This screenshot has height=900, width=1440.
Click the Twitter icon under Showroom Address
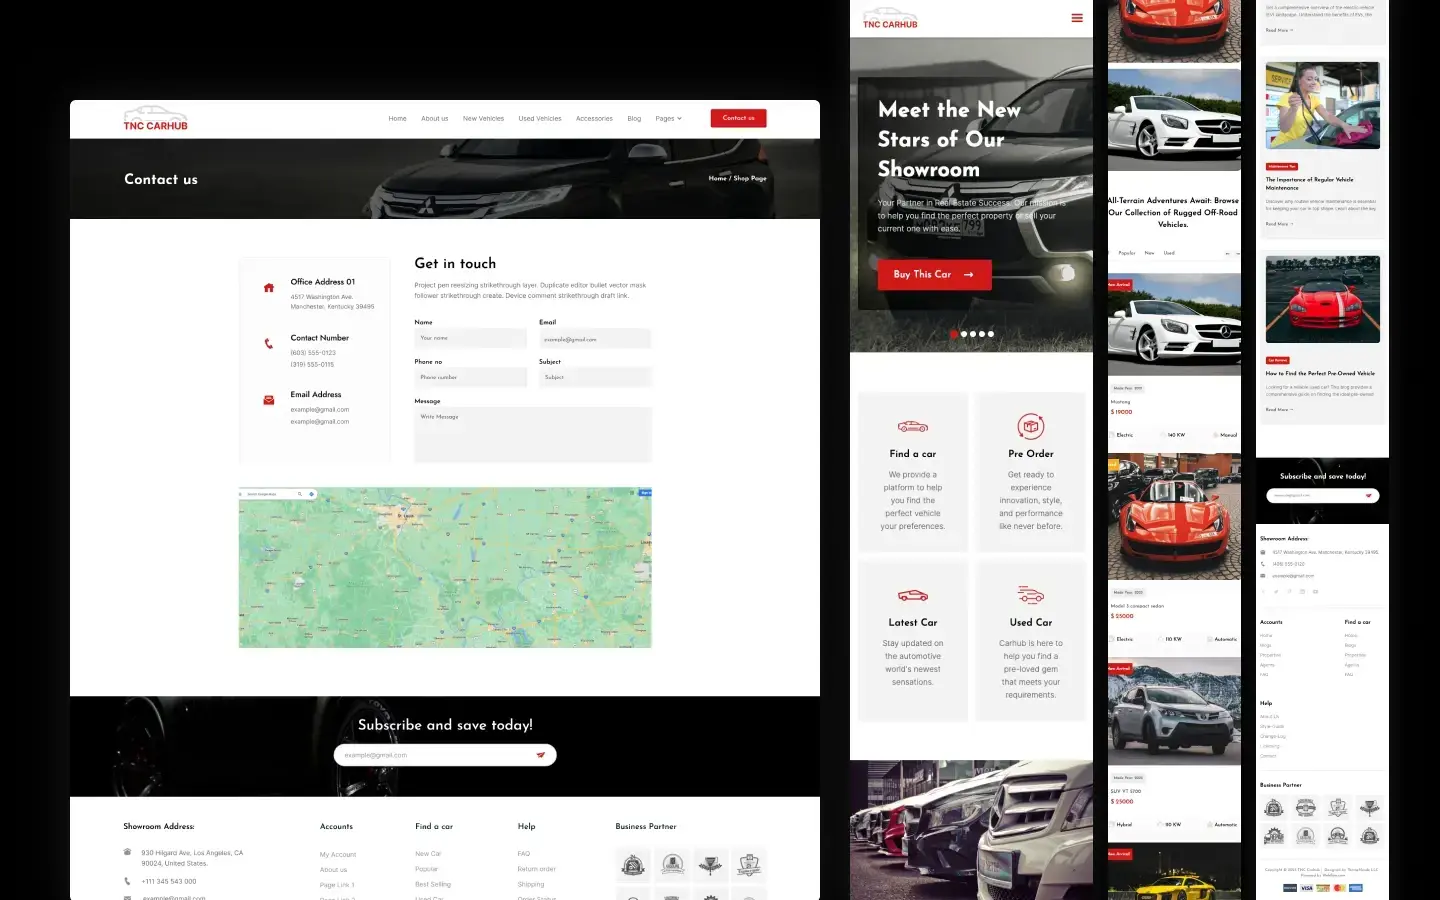coord(1277,591)
